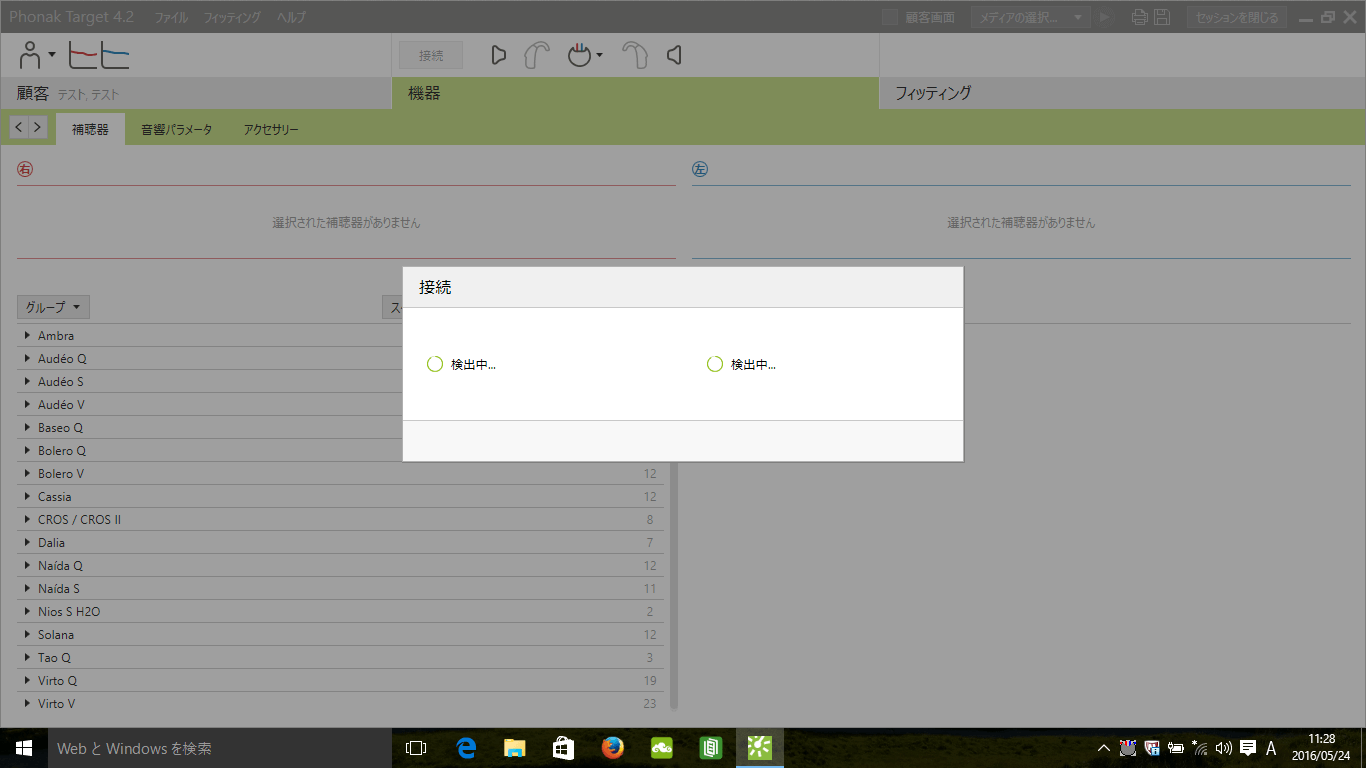The width and height of the screenshot is (1366, 768).
Task: Open the ヘルプ menu
Action: 291,18
